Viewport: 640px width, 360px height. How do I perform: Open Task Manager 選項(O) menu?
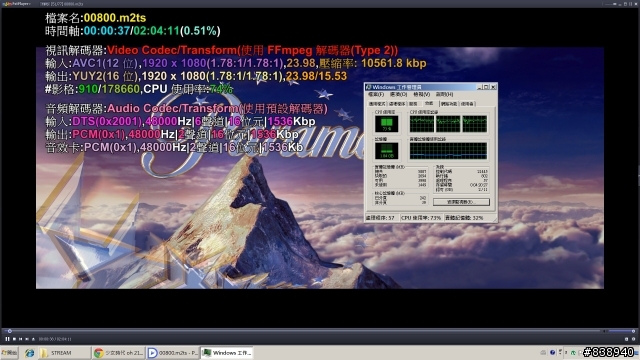pos(398,94)
